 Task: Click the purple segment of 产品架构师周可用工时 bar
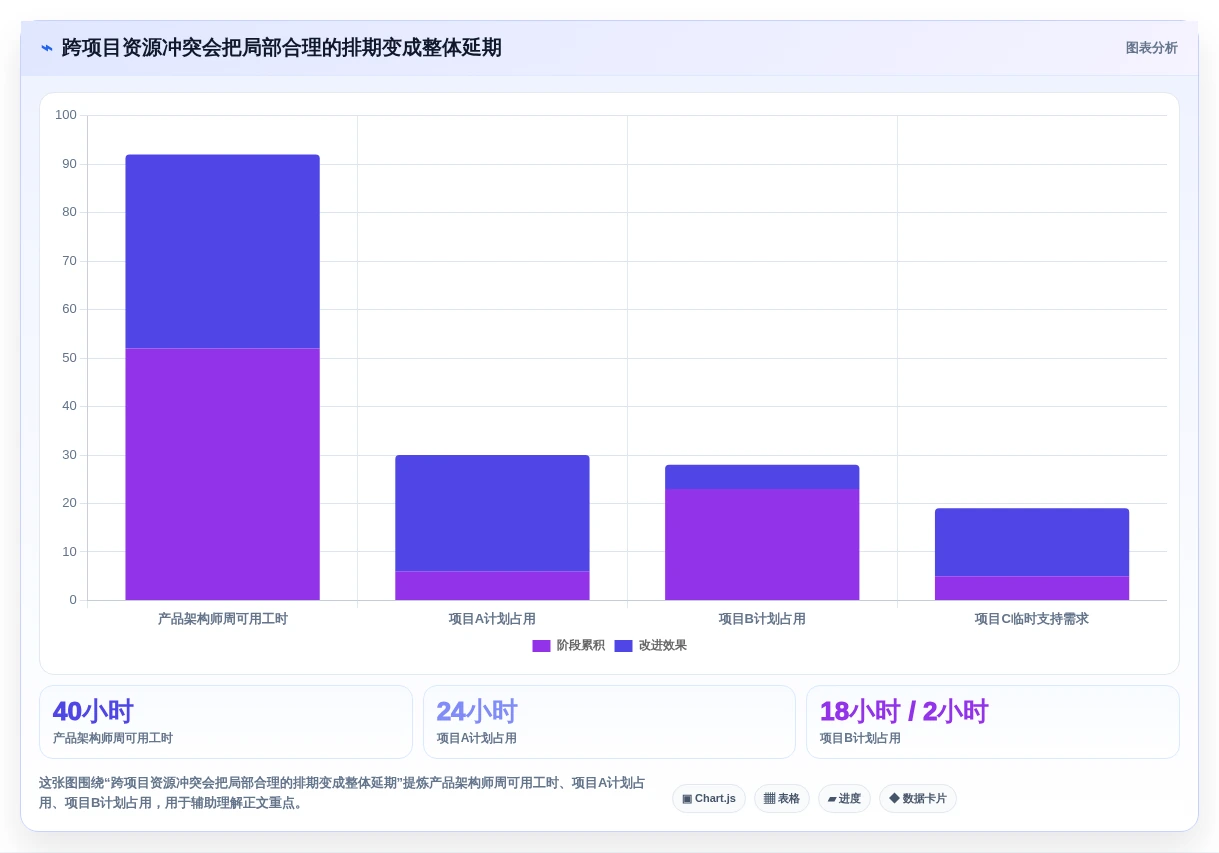pyautogui.click(x=222, y=474)
